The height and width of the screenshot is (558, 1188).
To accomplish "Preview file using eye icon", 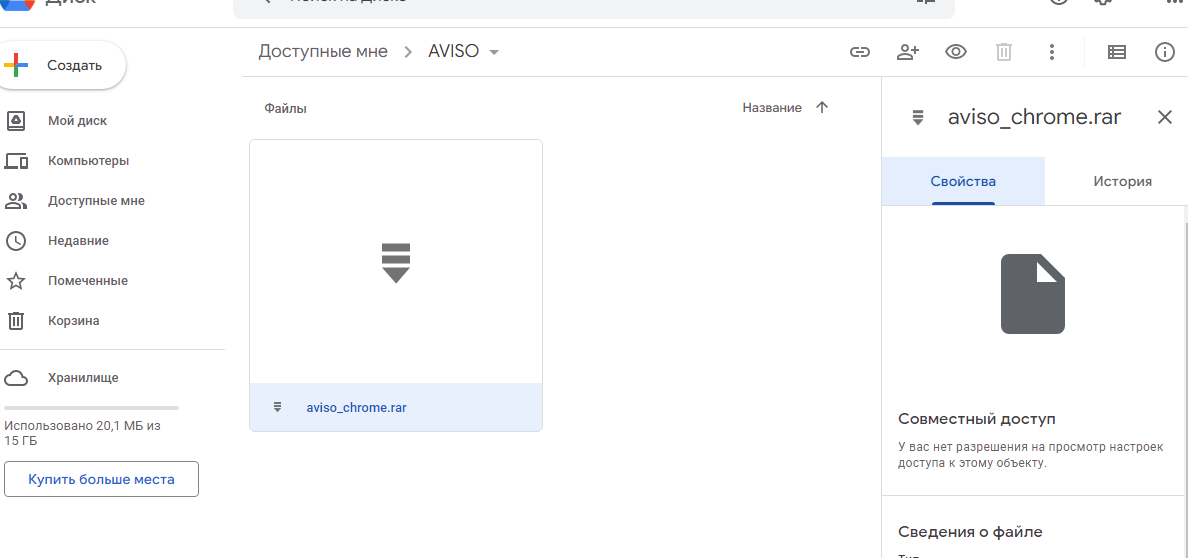I will tap(956, 52).
